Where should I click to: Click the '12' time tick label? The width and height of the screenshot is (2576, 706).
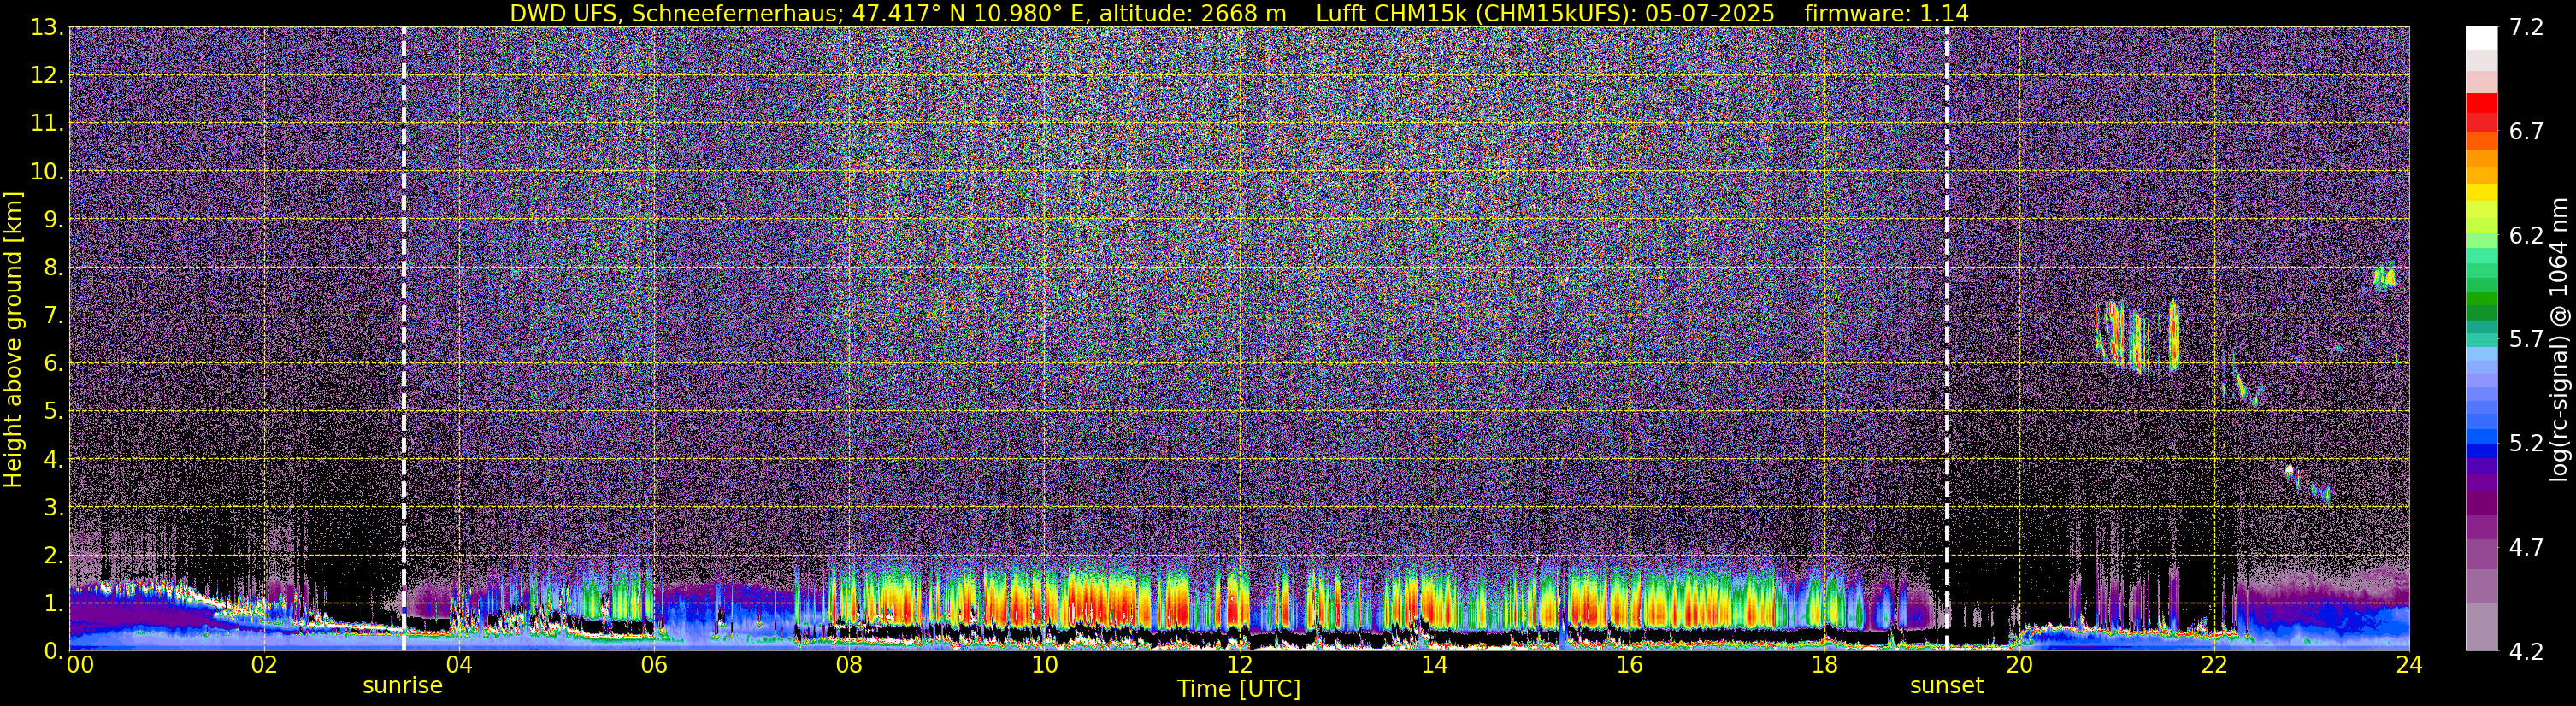[1239, 666]
